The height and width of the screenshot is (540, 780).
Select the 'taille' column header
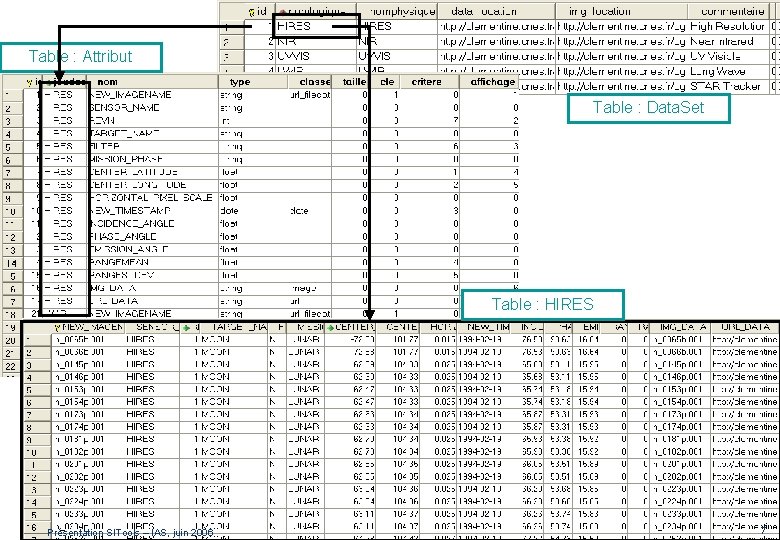[x=350, y=82]
